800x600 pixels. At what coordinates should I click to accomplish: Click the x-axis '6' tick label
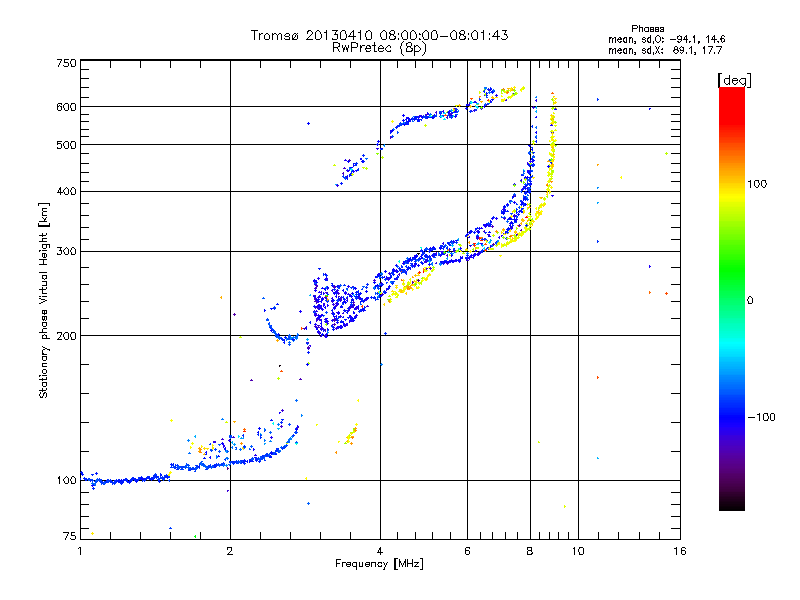(467, 551)
